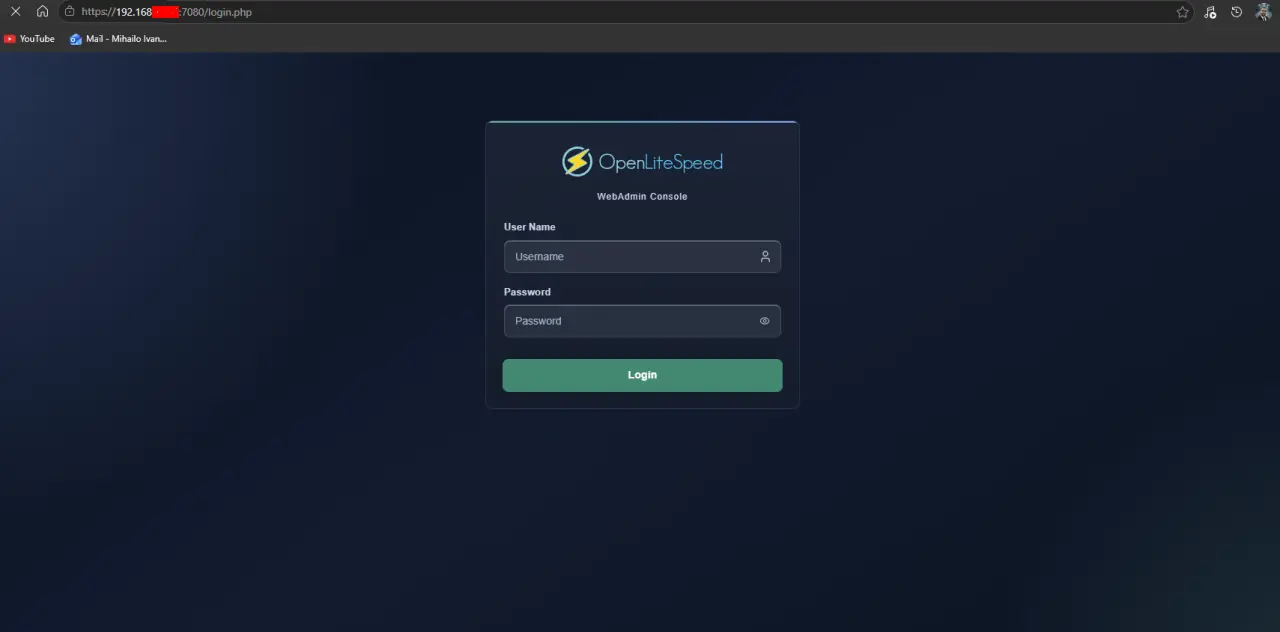Click the OpenLiteSpeed lightning logo
This screenshot has width=1280, height=632.
coord(577,161)
